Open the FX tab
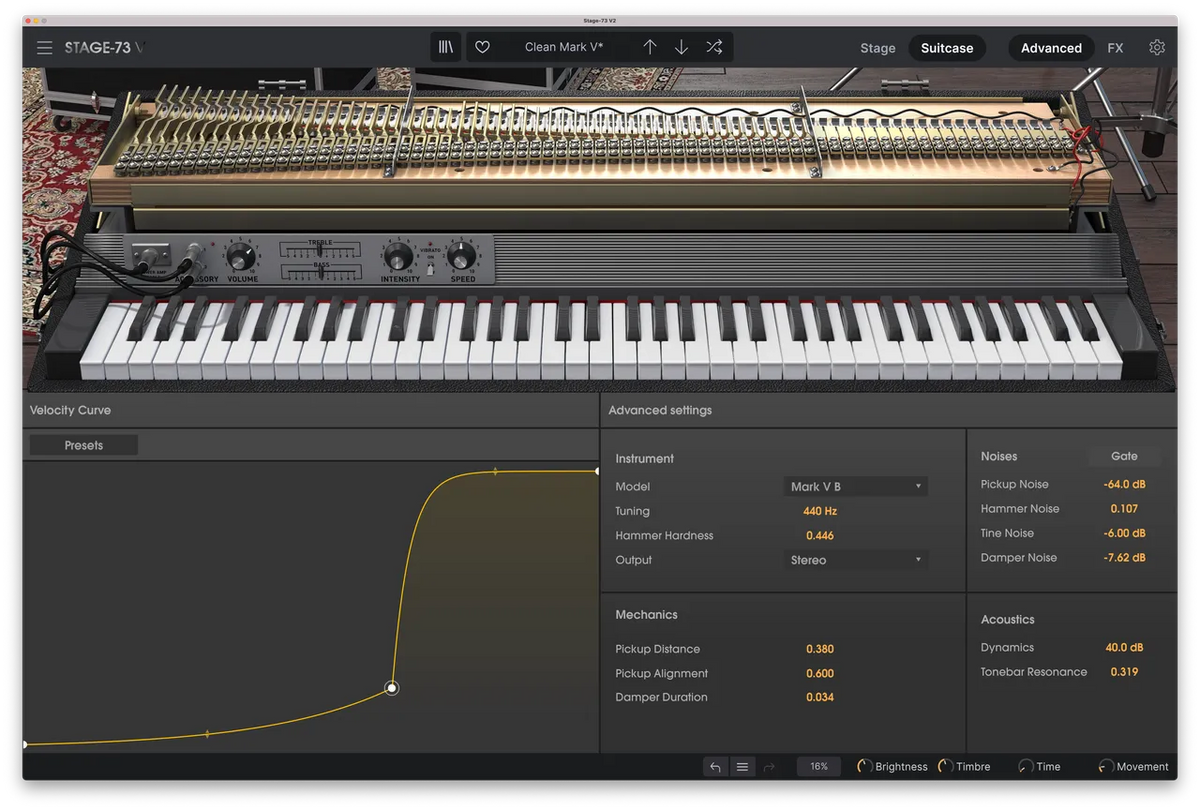 pos(1115,48)
